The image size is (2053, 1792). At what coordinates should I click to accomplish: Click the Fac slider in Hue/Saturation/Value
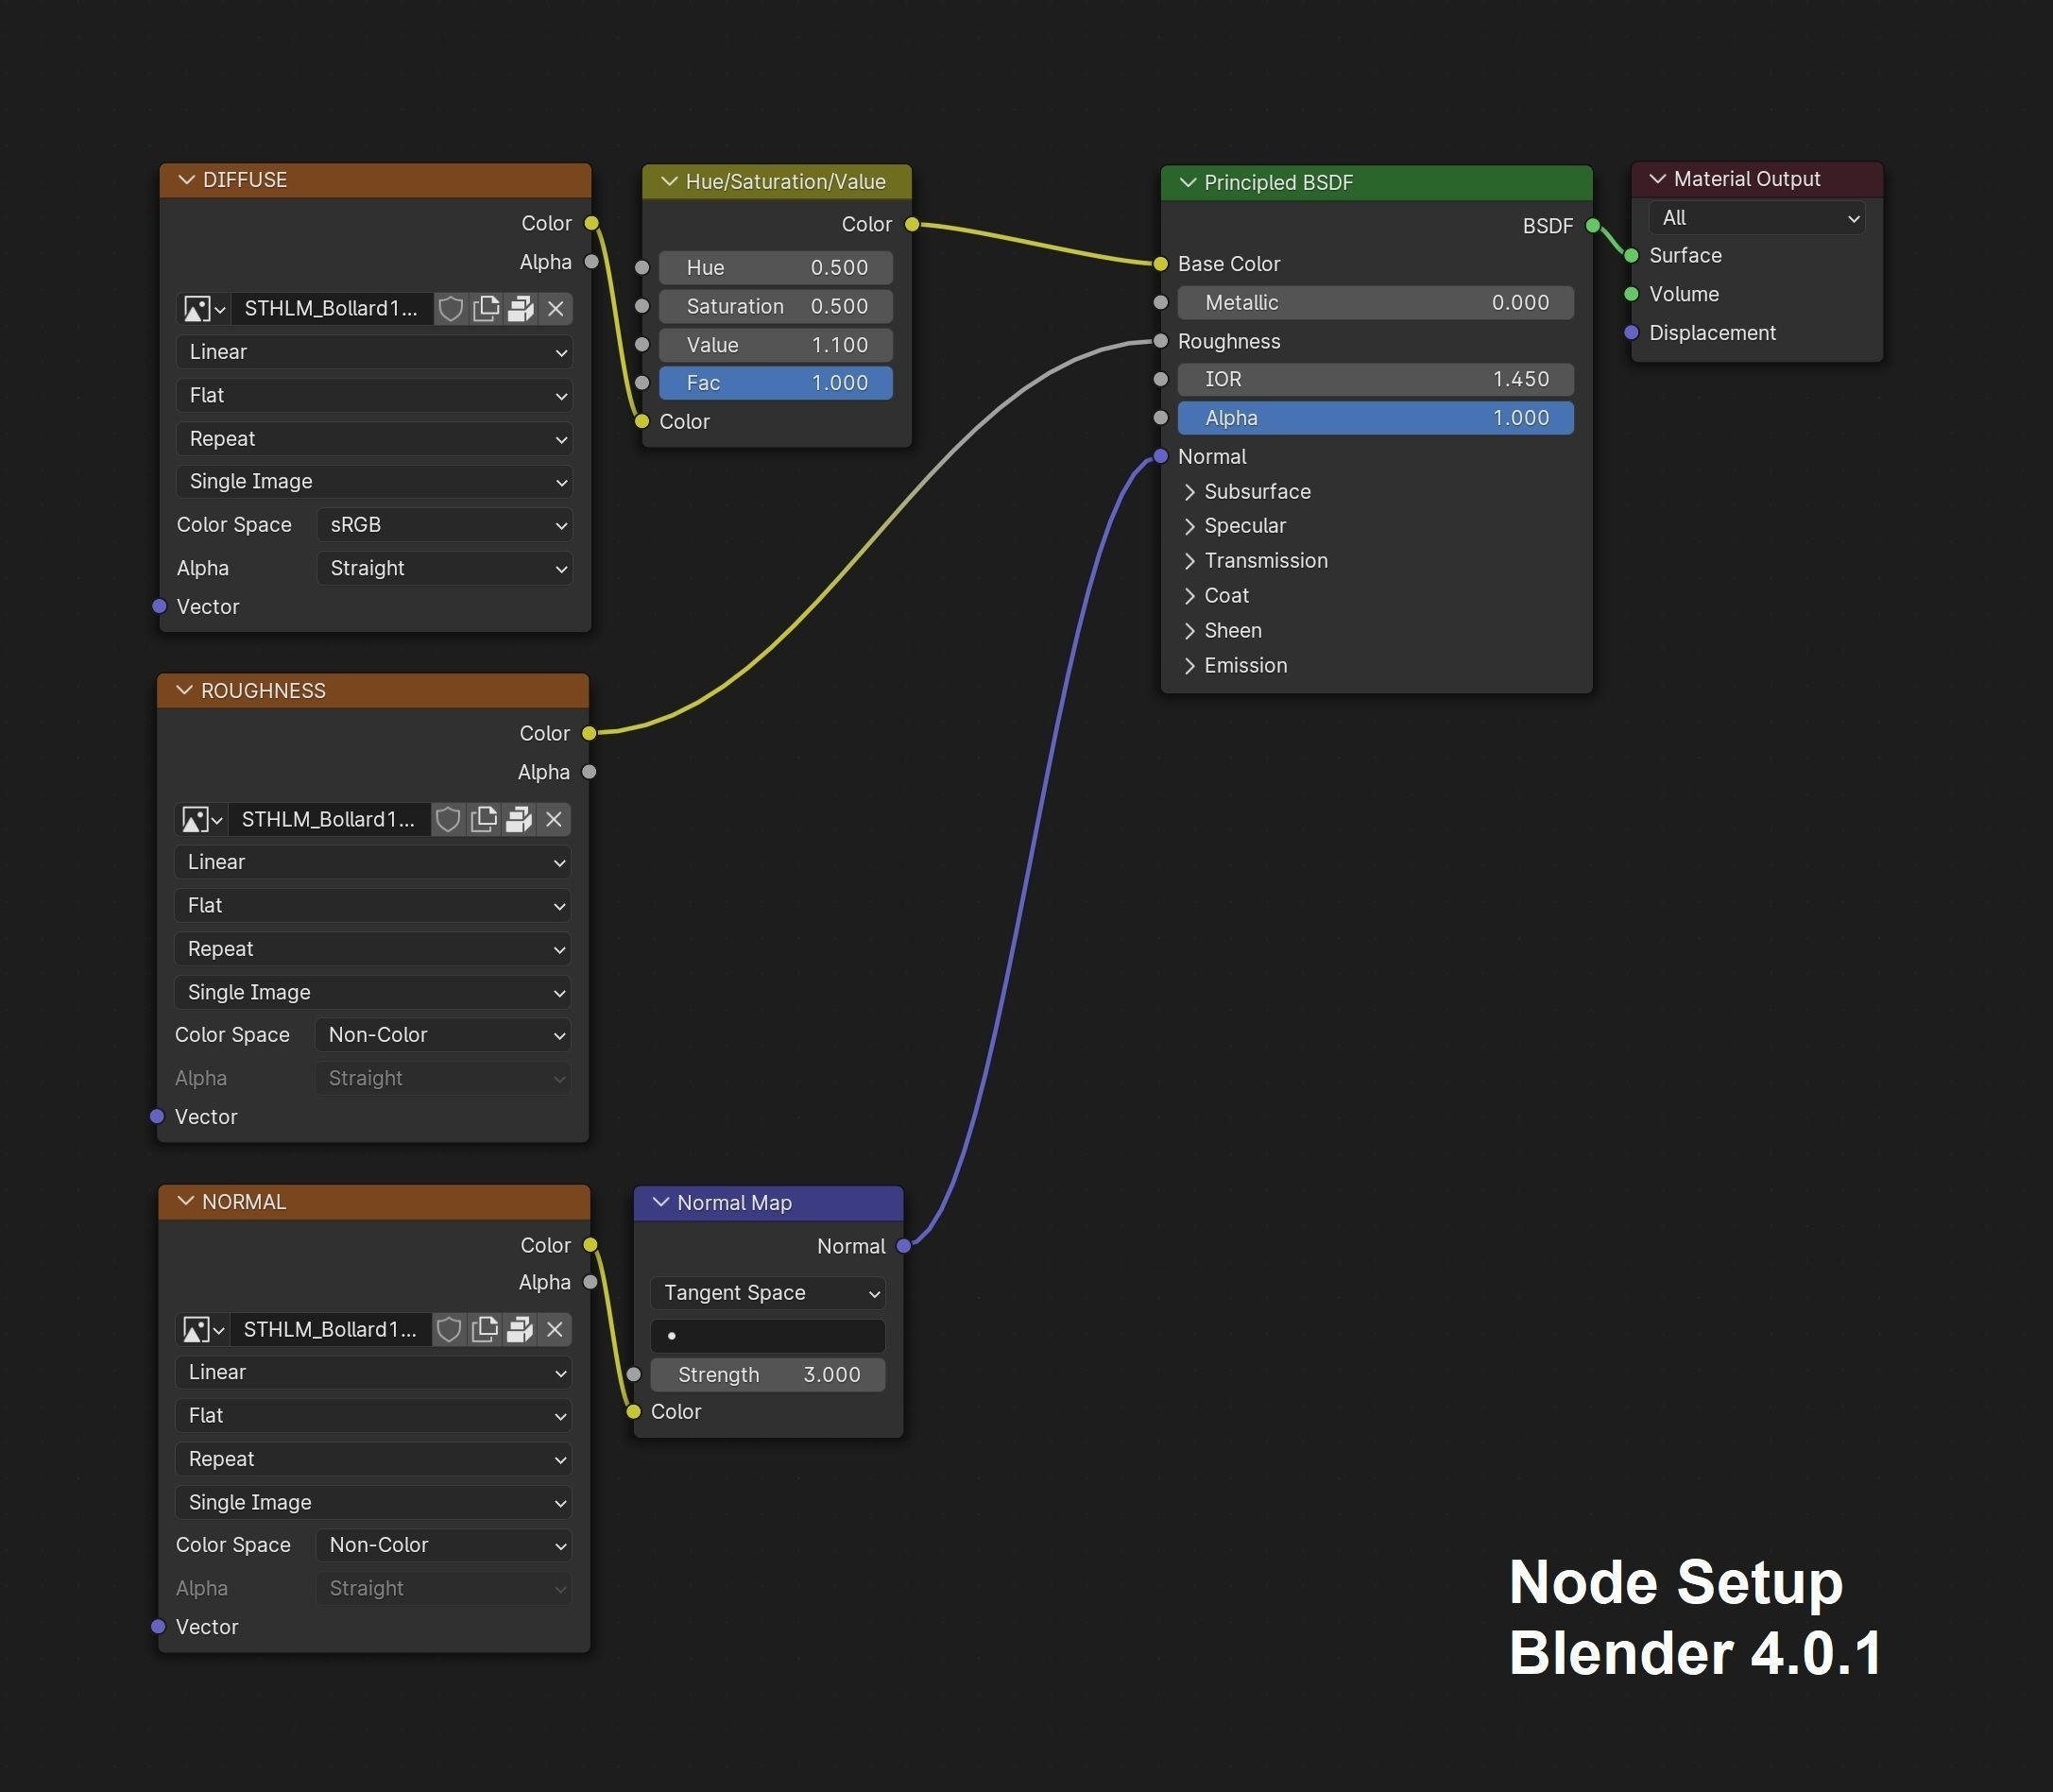[775, 383]
